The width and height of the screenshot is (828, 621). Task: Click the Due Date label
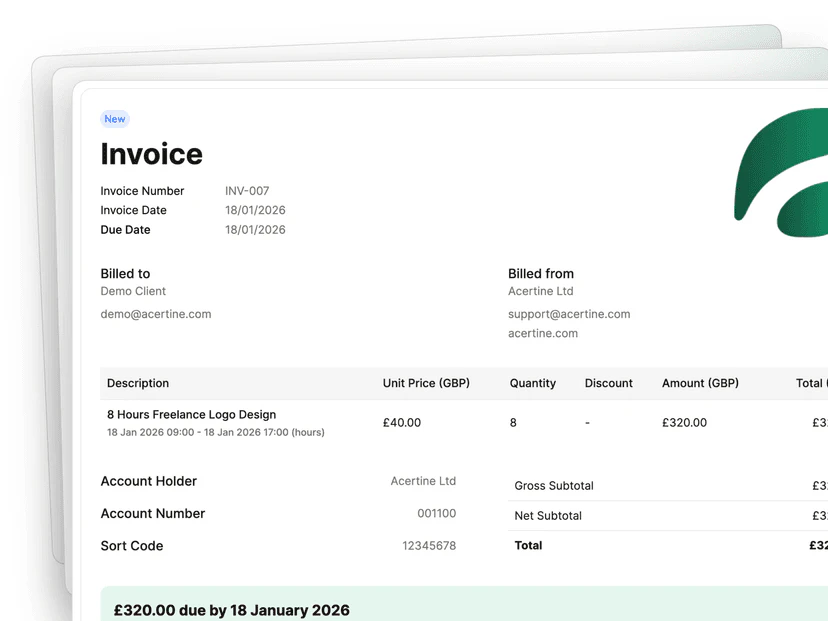[x=125, y=230]
